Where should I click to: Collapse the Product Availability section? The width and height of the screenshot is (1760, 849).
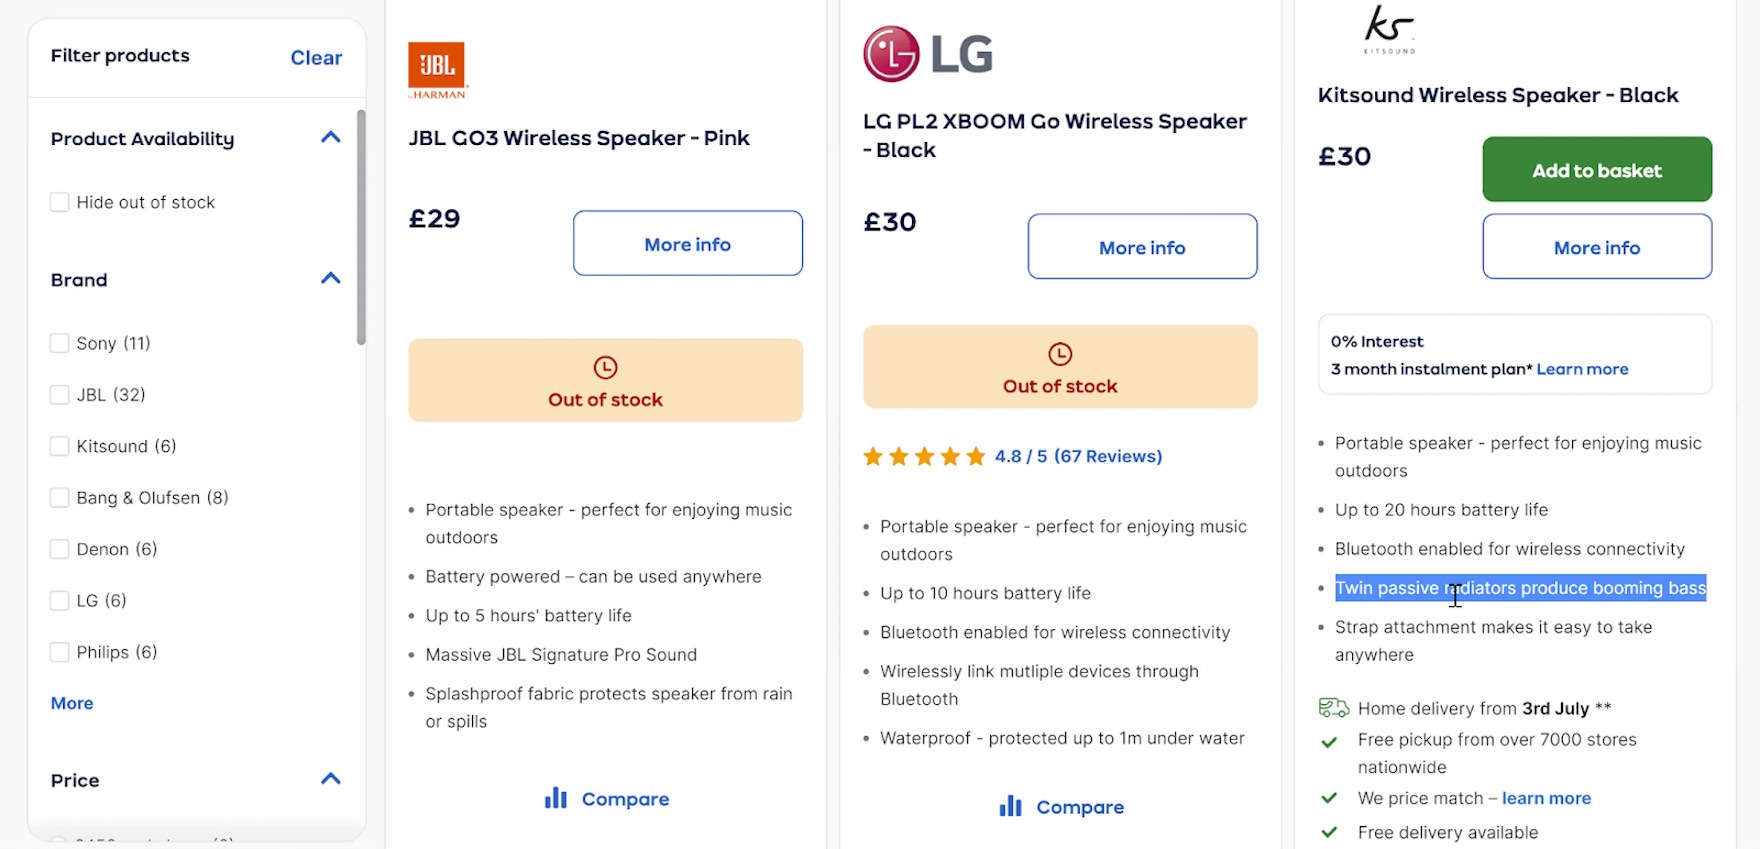click(330, 137)
